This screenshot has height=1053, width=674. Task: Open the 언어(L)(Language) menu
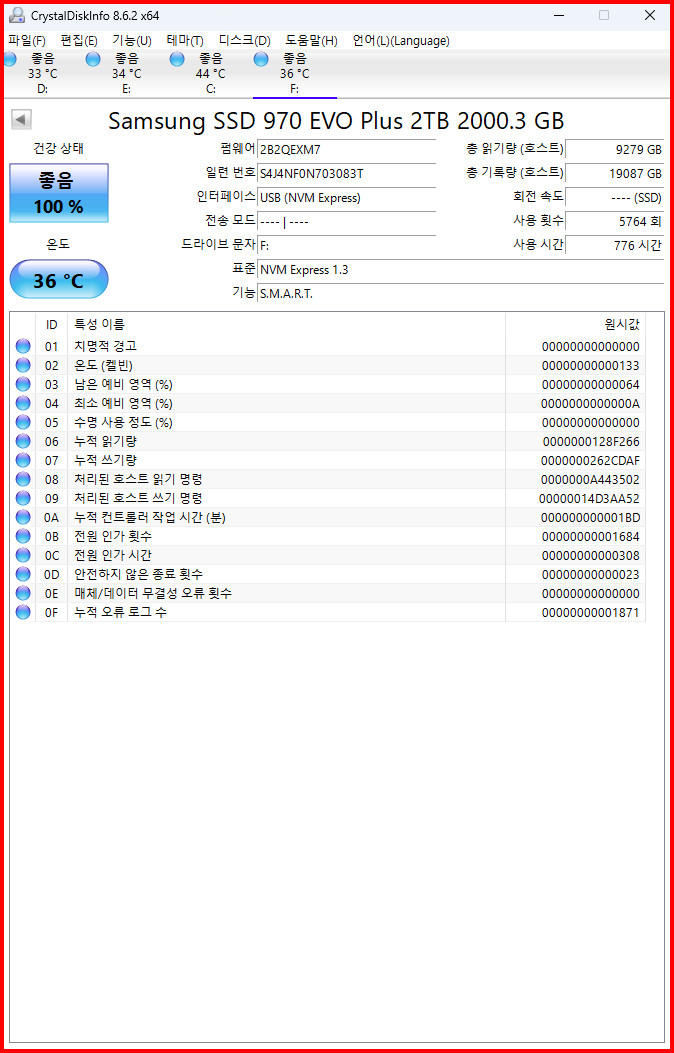pyautogui.click(x=401, y=40)
